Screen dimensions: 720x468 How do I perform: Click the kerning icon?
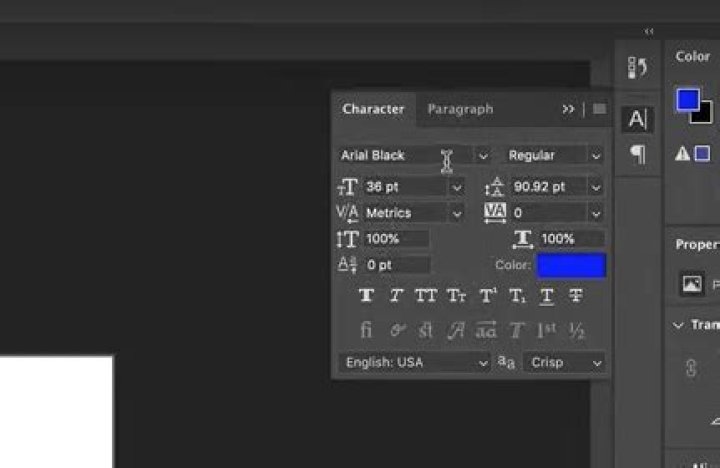pos(347,213)
